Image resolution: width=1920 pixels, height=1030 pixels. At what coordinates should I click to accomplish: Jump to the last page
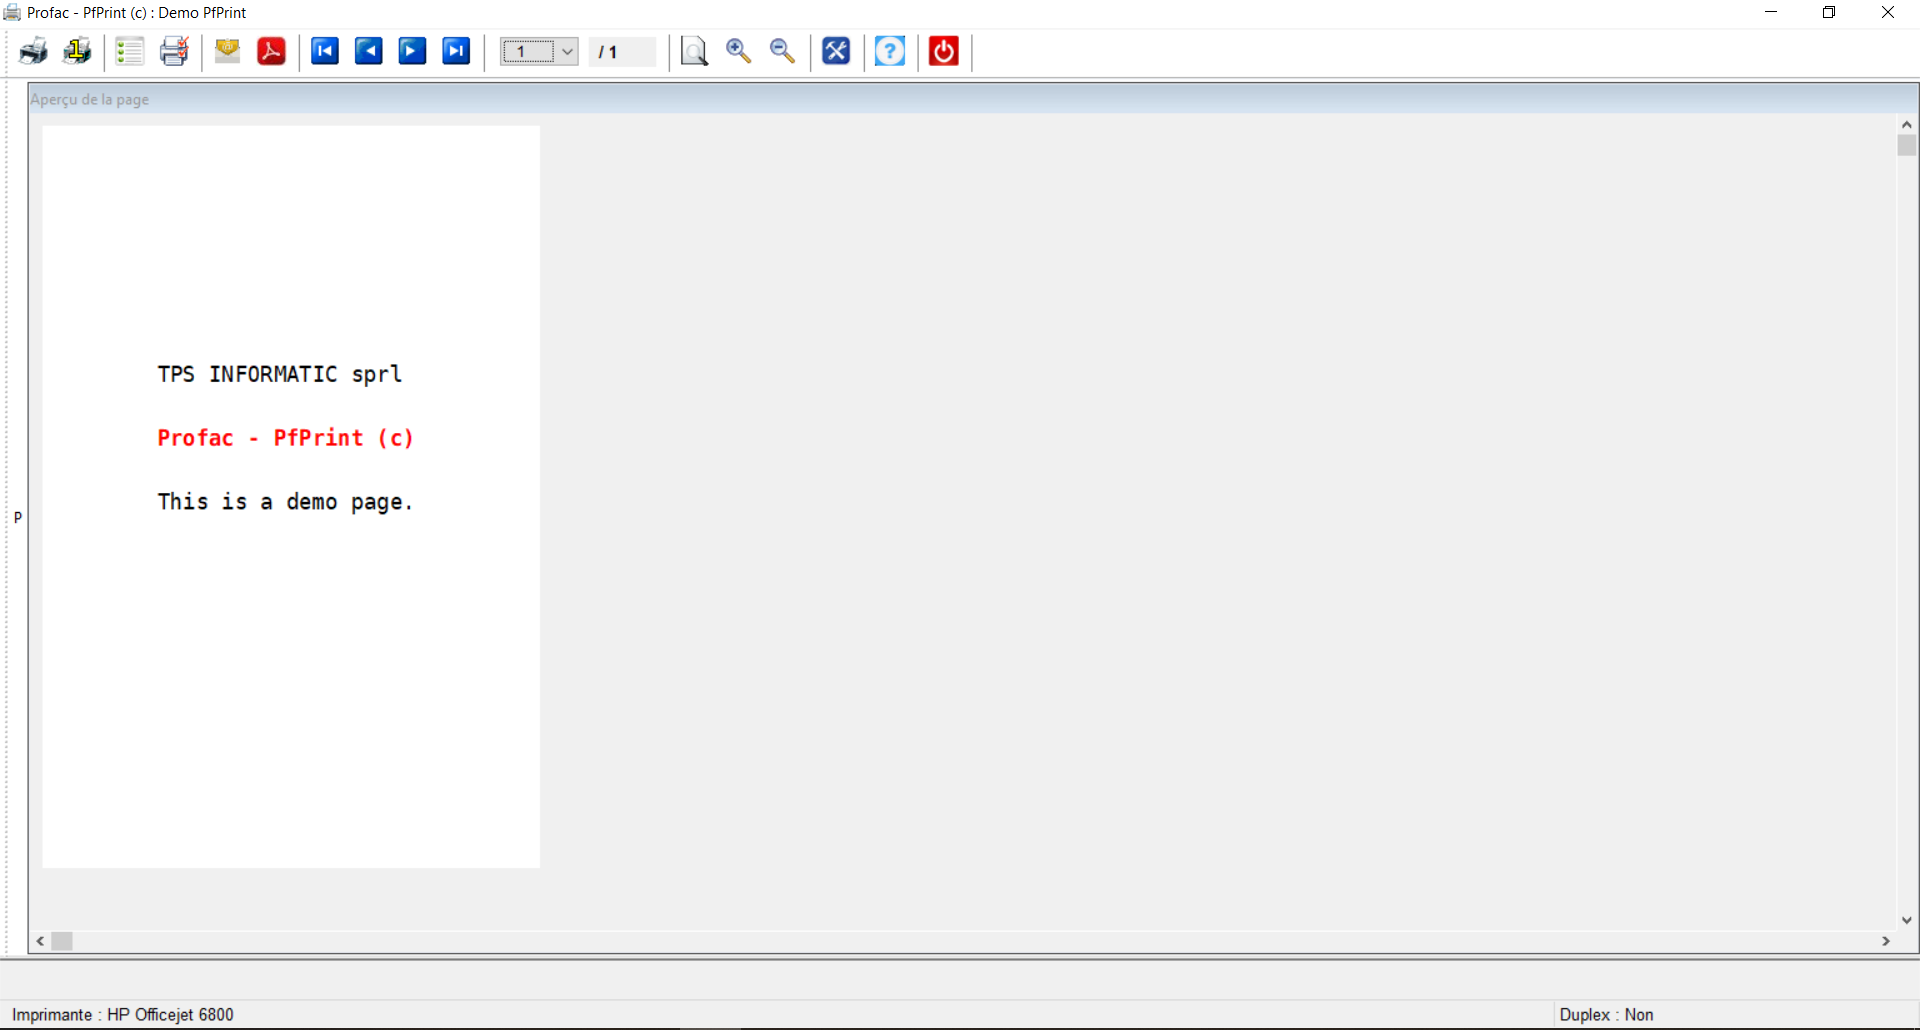coord(456,51)
